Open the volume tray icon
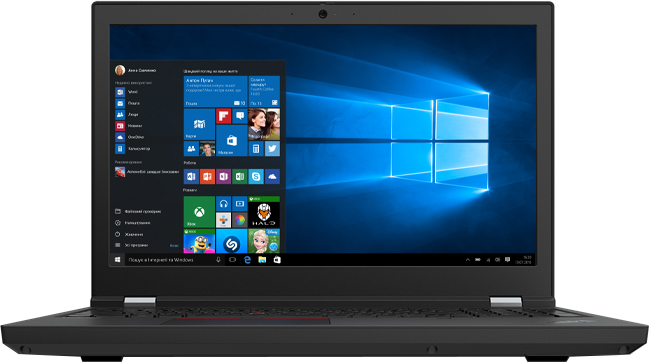 click(497, 260)
